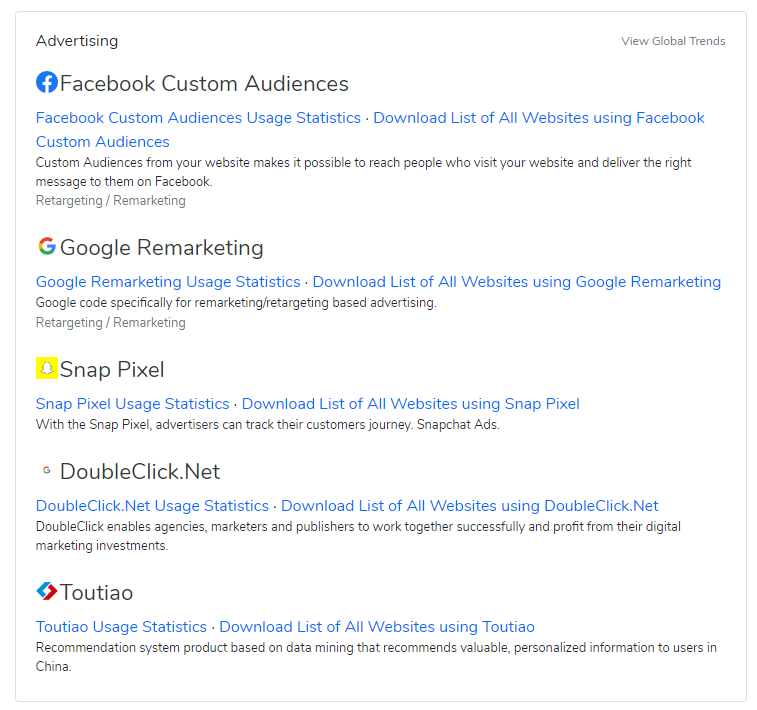Image resolution: width=757 pixels, height=710 pixels.
Task: Open Snap Pixel Usage Statistics link
Action: [x=132, y=404]
